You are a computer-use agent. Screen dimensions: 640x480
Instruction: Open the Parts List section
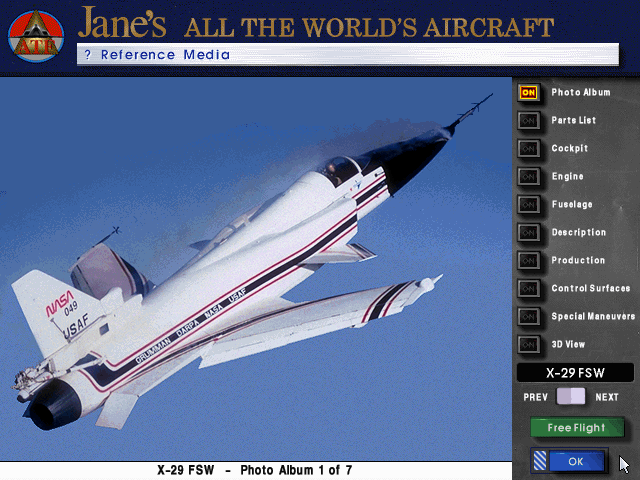573,120
